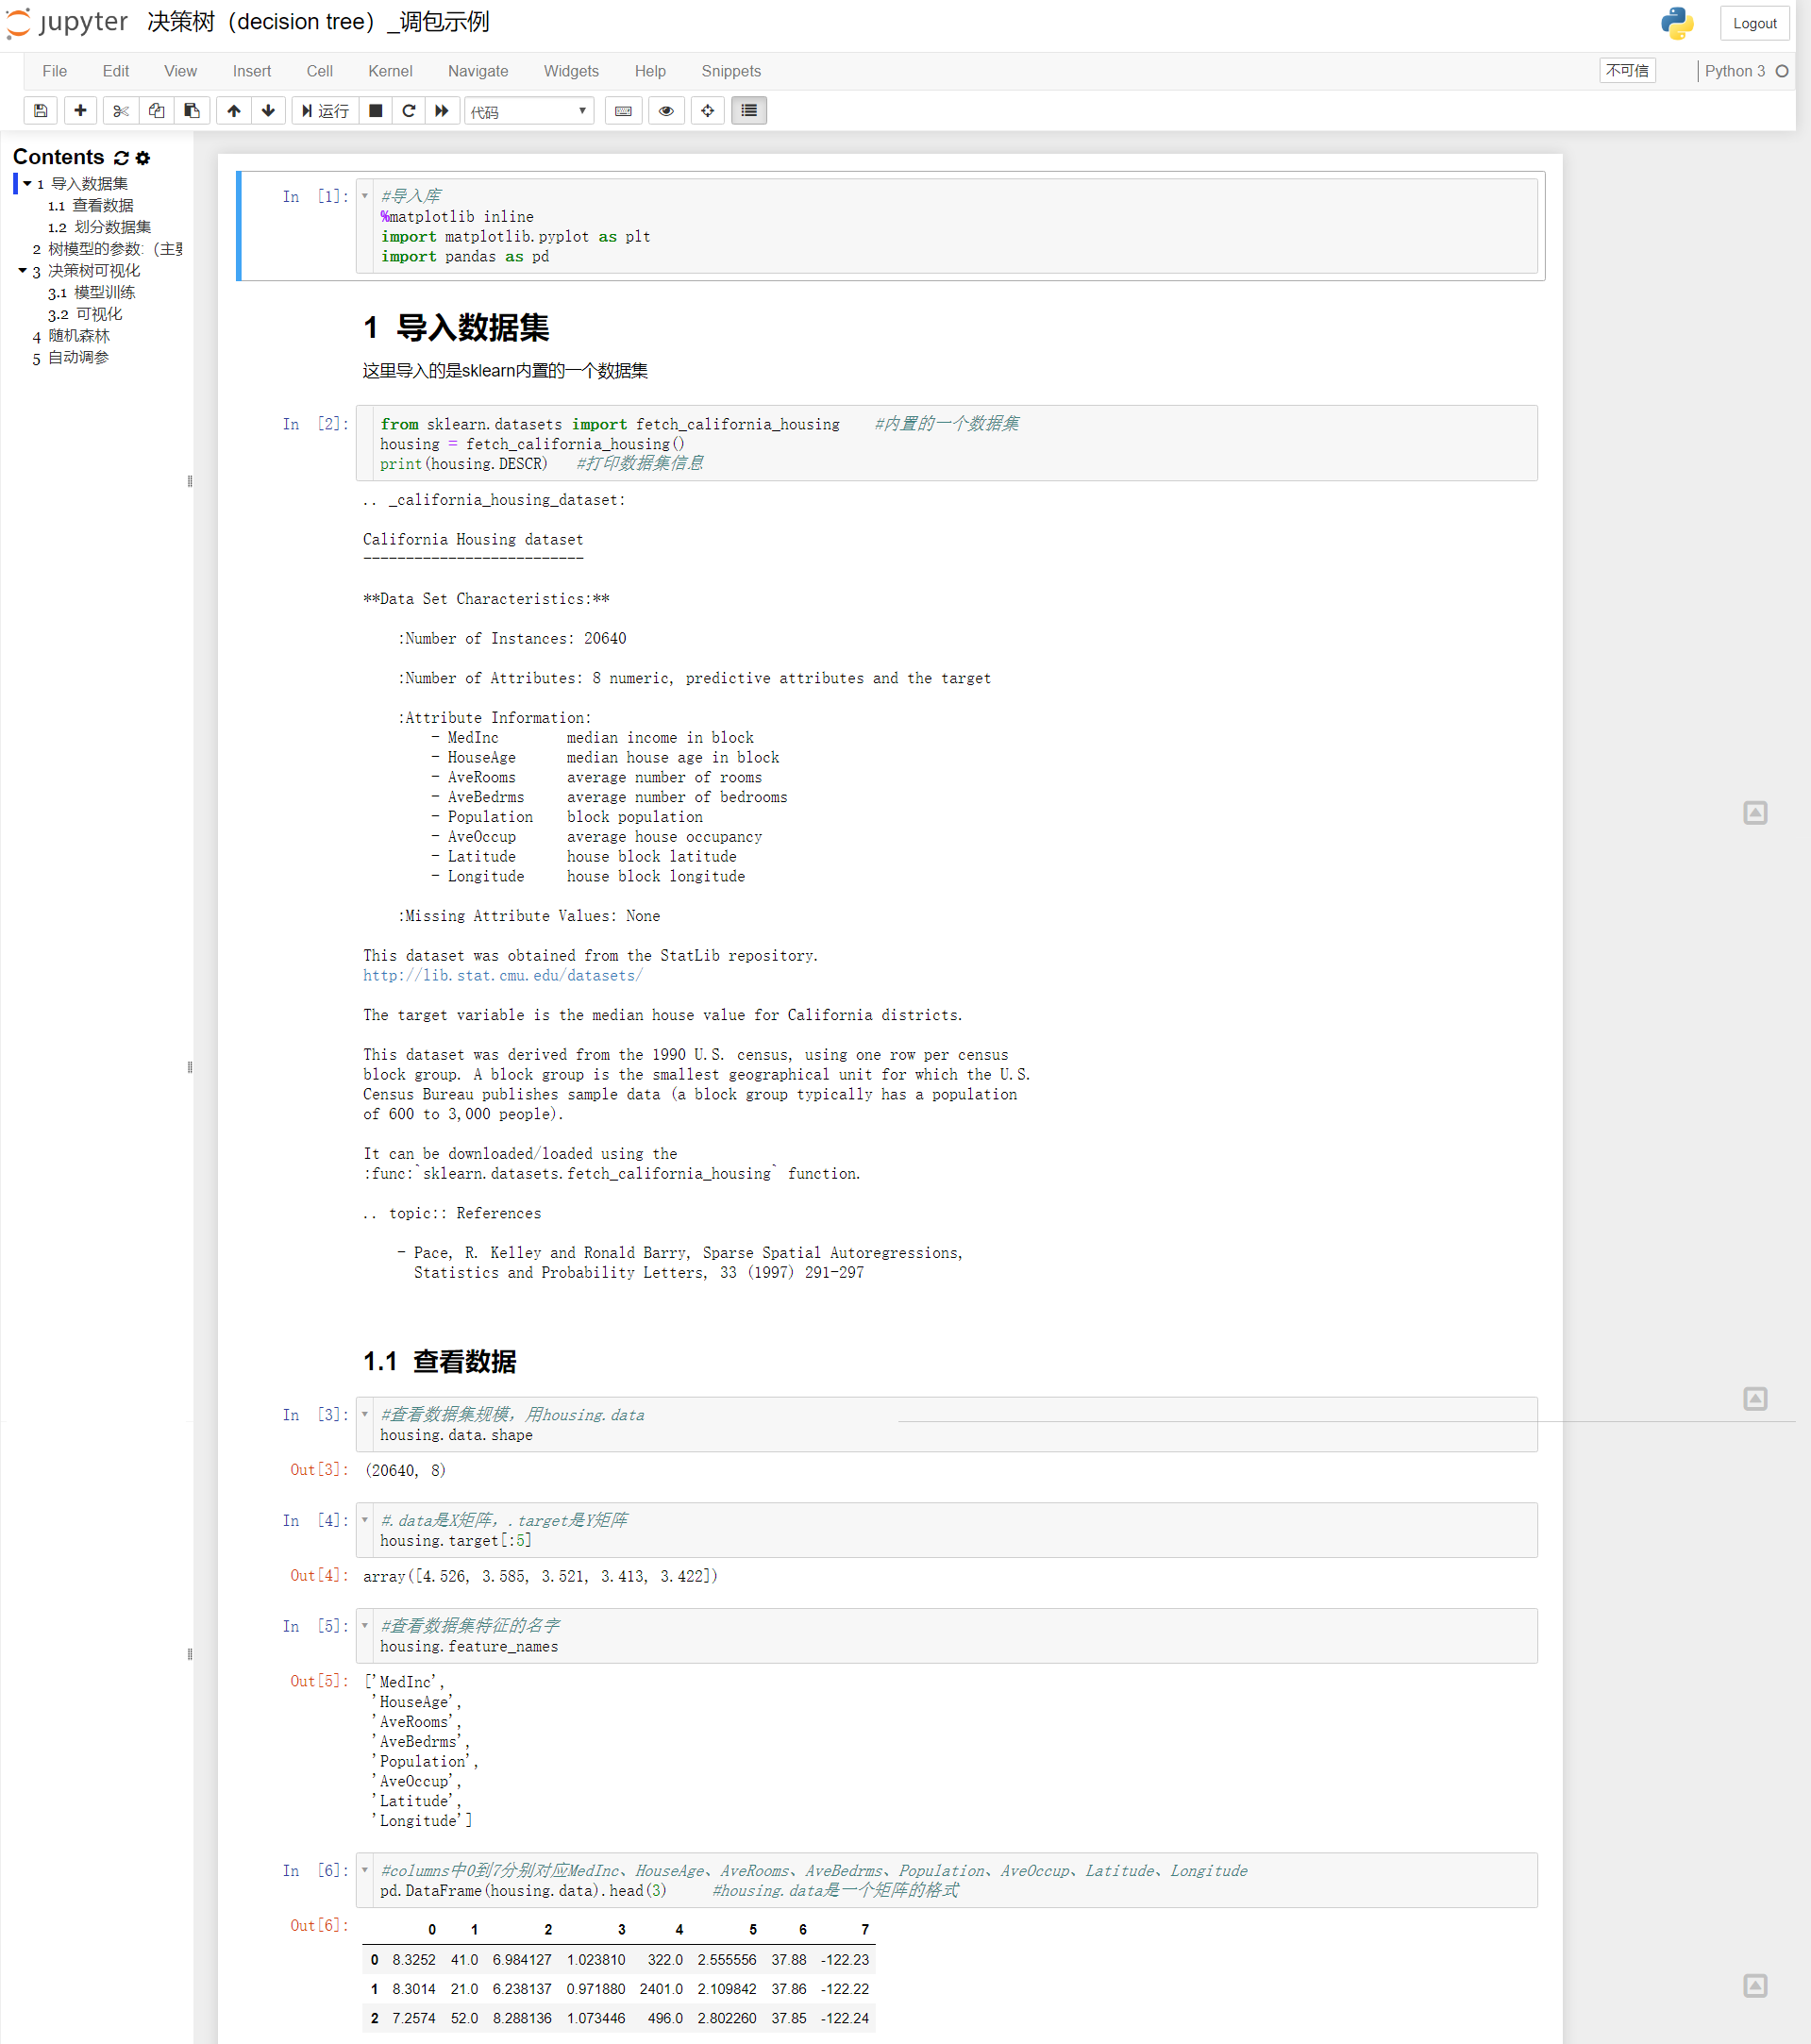Move the selected cell down
This screenshot has width=1811, height=2044.
268,111
